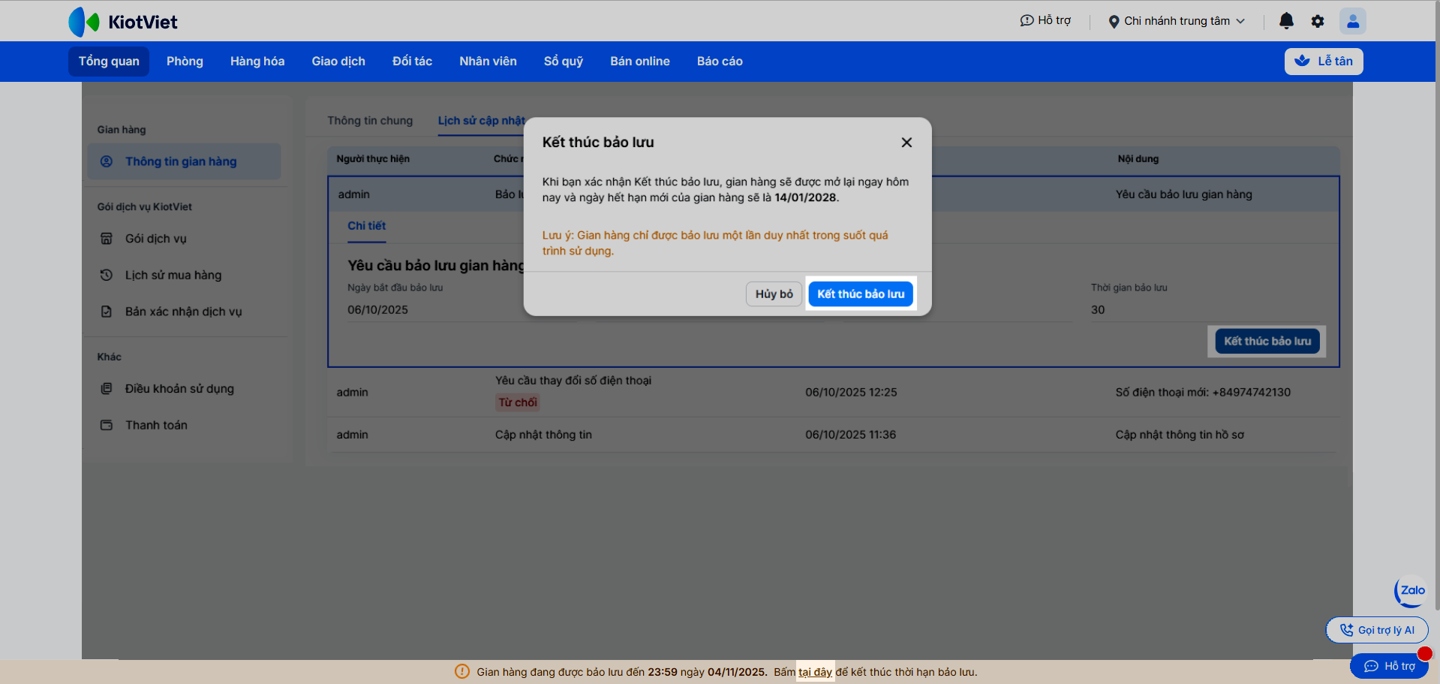The image size is (1440, 684).
Task: Click the location pin icon near branch name
Action: 1114,21
